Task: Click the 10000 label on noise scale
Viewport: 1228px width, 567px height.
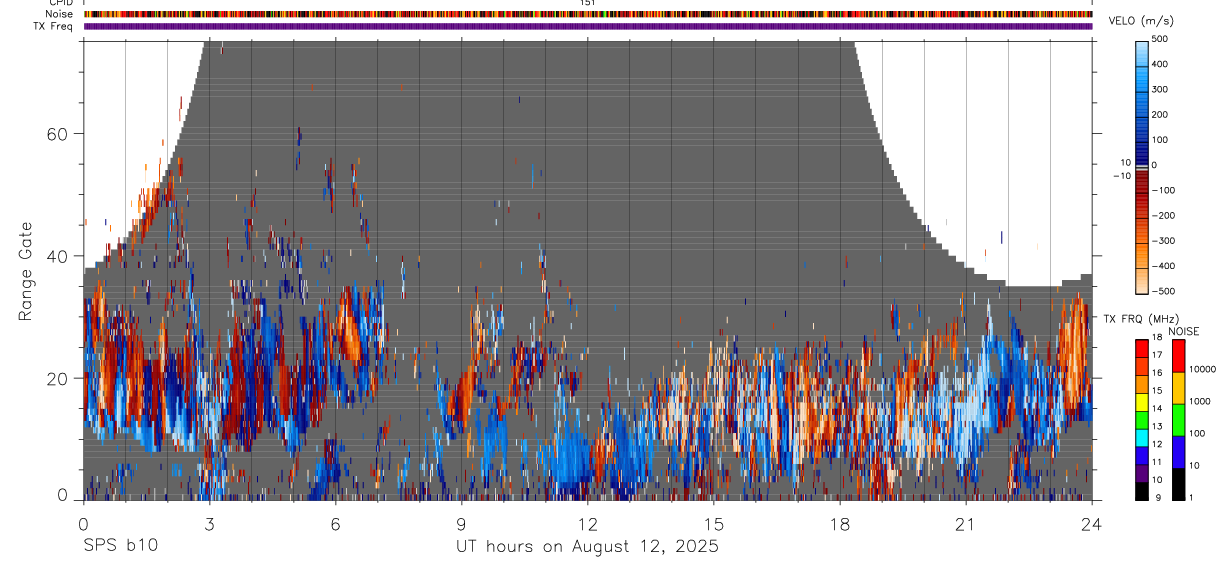Action: [1202, 369]
